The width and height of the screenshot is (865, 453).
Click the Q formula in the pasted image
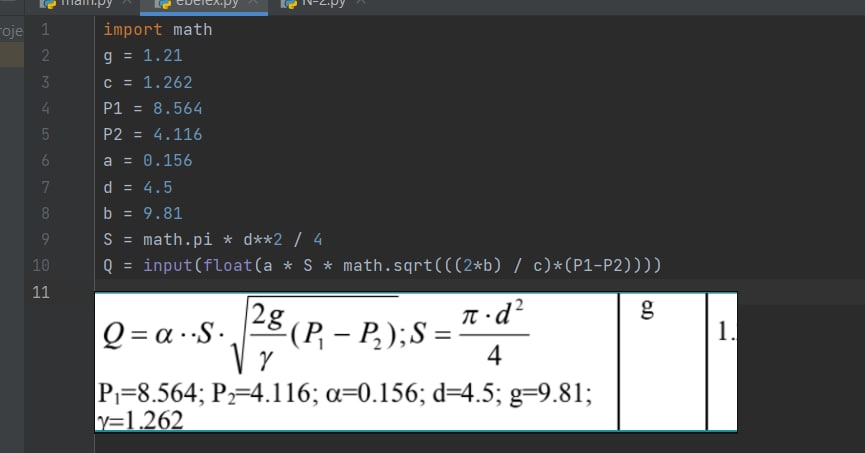pyautogui.click(x=253, y=335)
